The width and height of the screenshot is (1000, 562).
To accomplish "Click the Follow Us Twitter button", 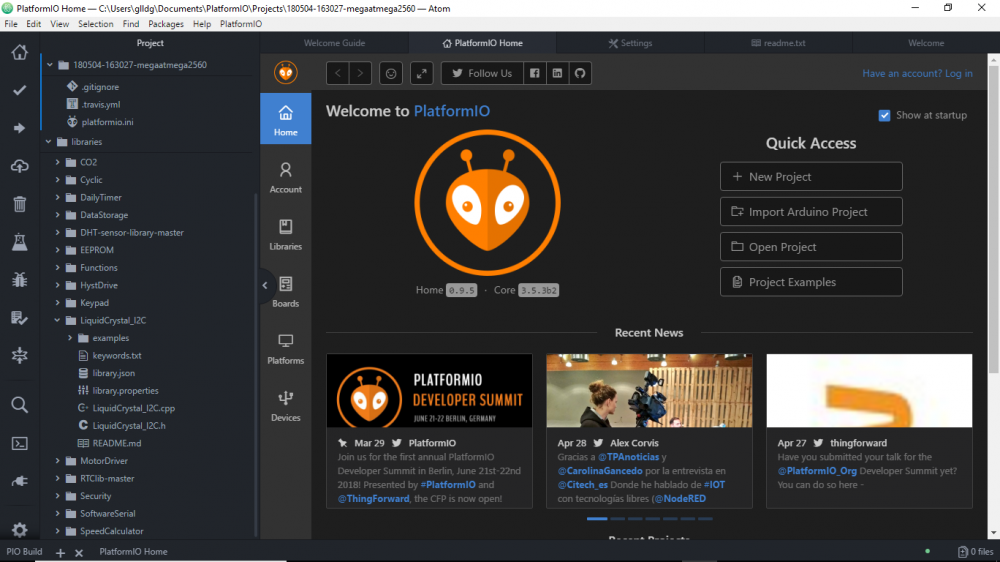I will [482, 73].
